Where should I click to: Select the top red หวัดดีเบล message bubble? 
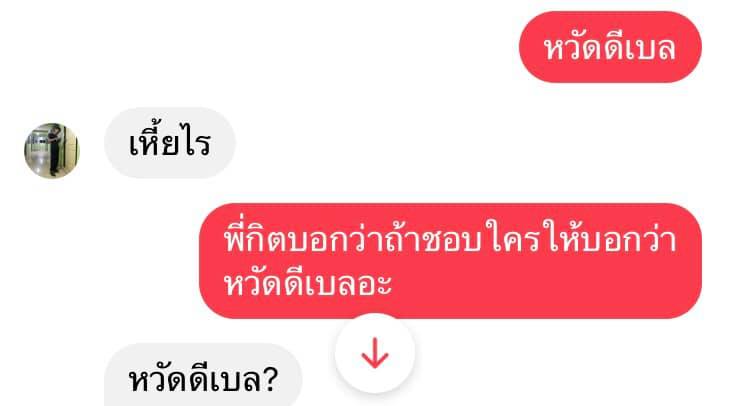coord(610,47)
